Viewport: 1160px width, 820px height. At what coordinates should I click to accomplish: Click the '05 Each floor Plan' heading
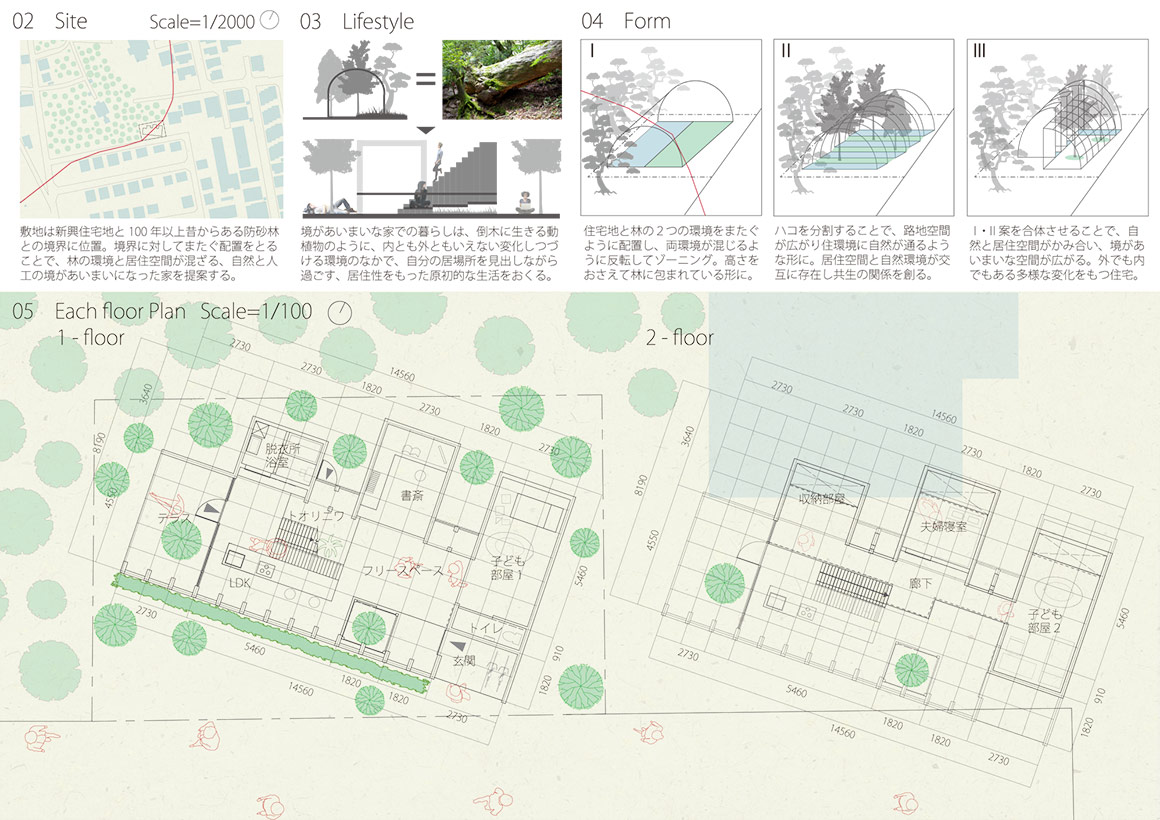click(x=99, y=312)
